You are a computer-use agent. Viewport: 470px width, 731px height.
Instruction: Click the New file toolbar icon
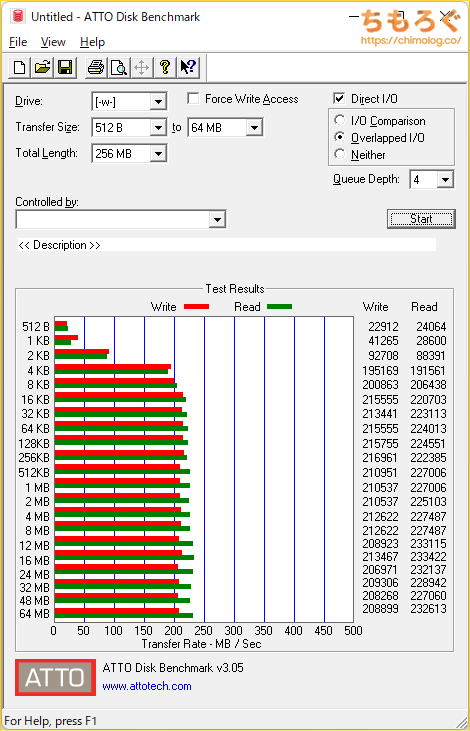tap(20, 68)
